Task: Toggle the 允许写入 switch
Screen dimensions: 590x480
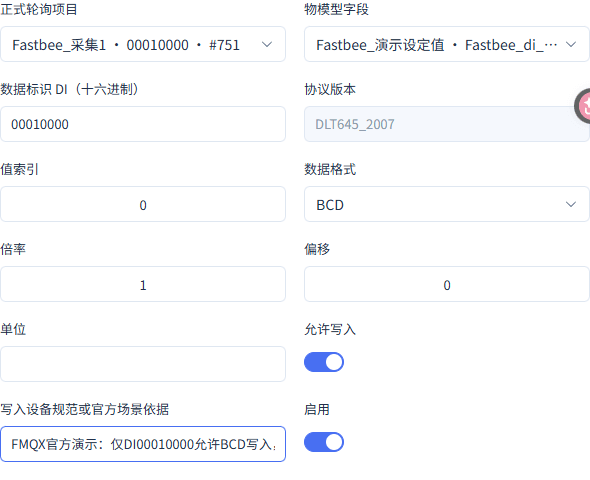Action: 324,362
